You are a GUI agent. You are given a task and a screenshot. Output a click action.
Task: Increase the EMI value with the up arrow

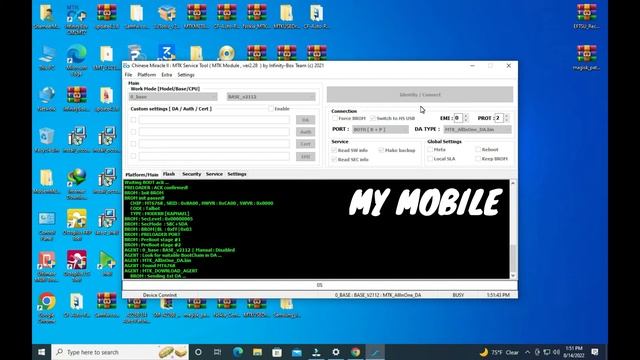coord(466,116)
